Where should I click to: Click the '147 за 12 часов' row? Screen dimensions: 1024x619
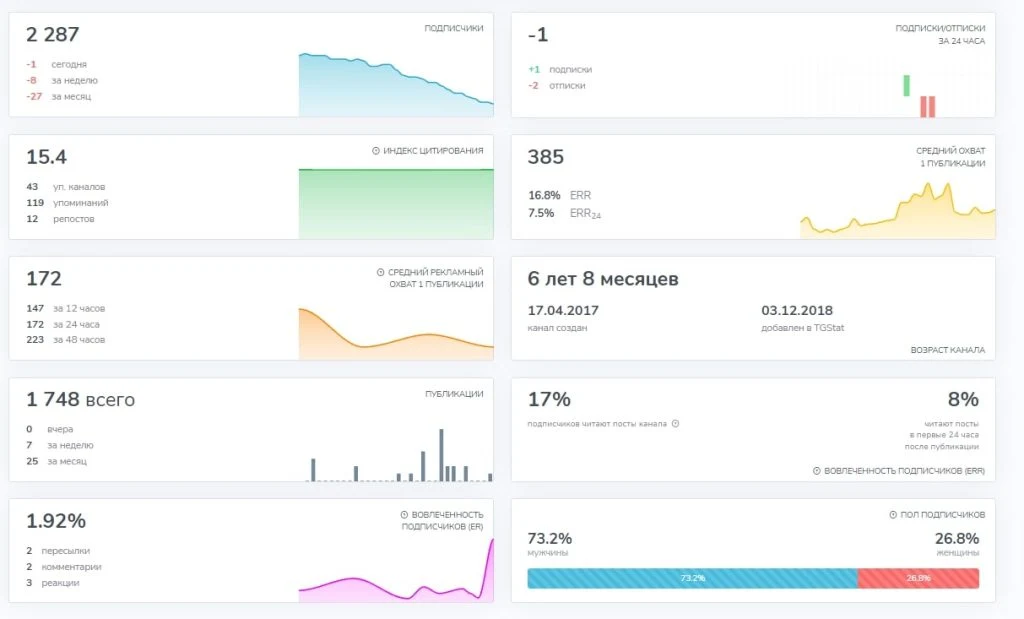click(65, 308)
